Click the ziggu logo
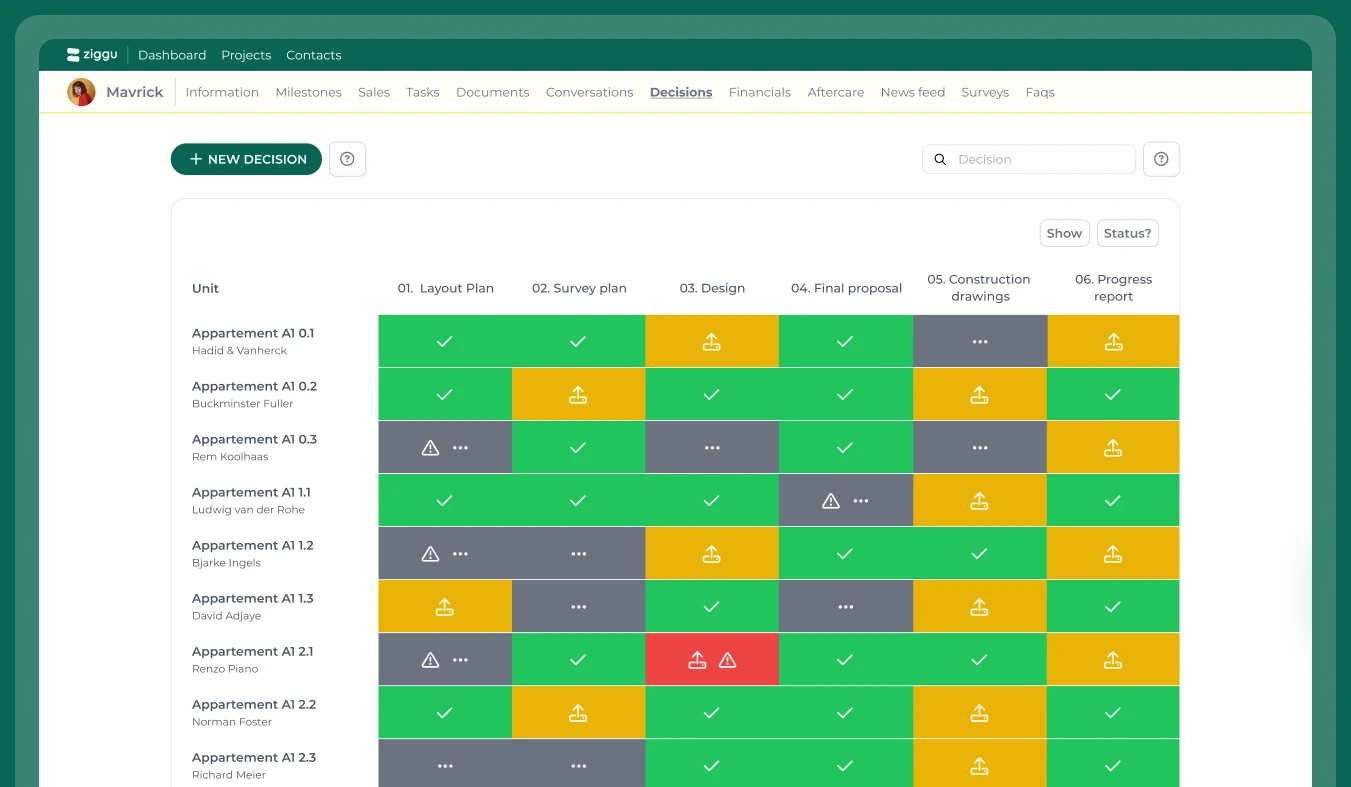The height and width of the screenshot is (787, 1351). [x=92, y=55]
